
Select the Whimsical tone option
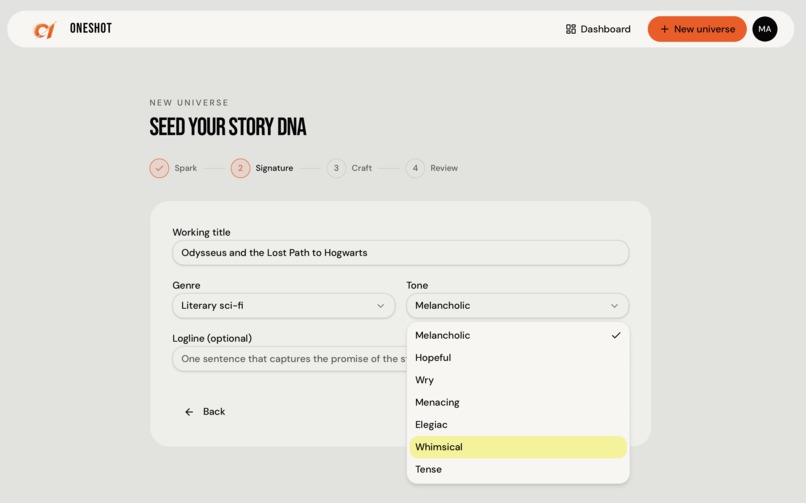[518, 447]
